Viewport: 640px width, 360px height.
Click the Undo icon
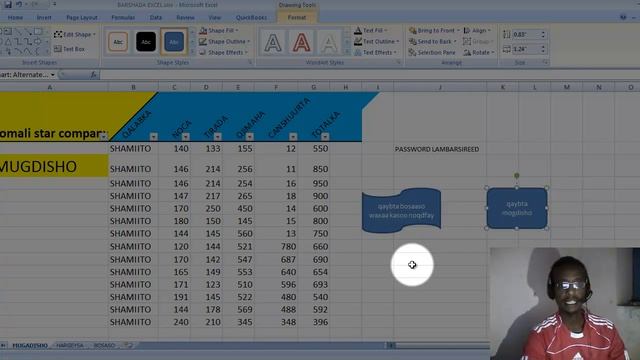19,4
